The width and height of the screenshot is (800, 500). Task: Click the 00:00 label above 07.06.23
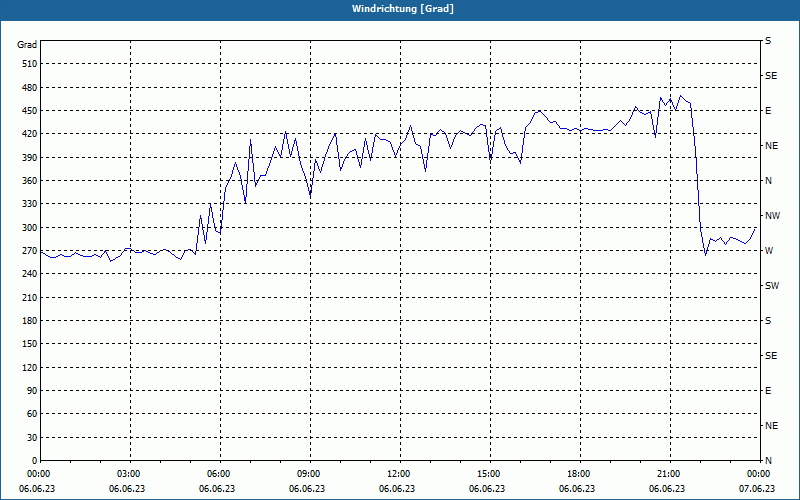760,474
